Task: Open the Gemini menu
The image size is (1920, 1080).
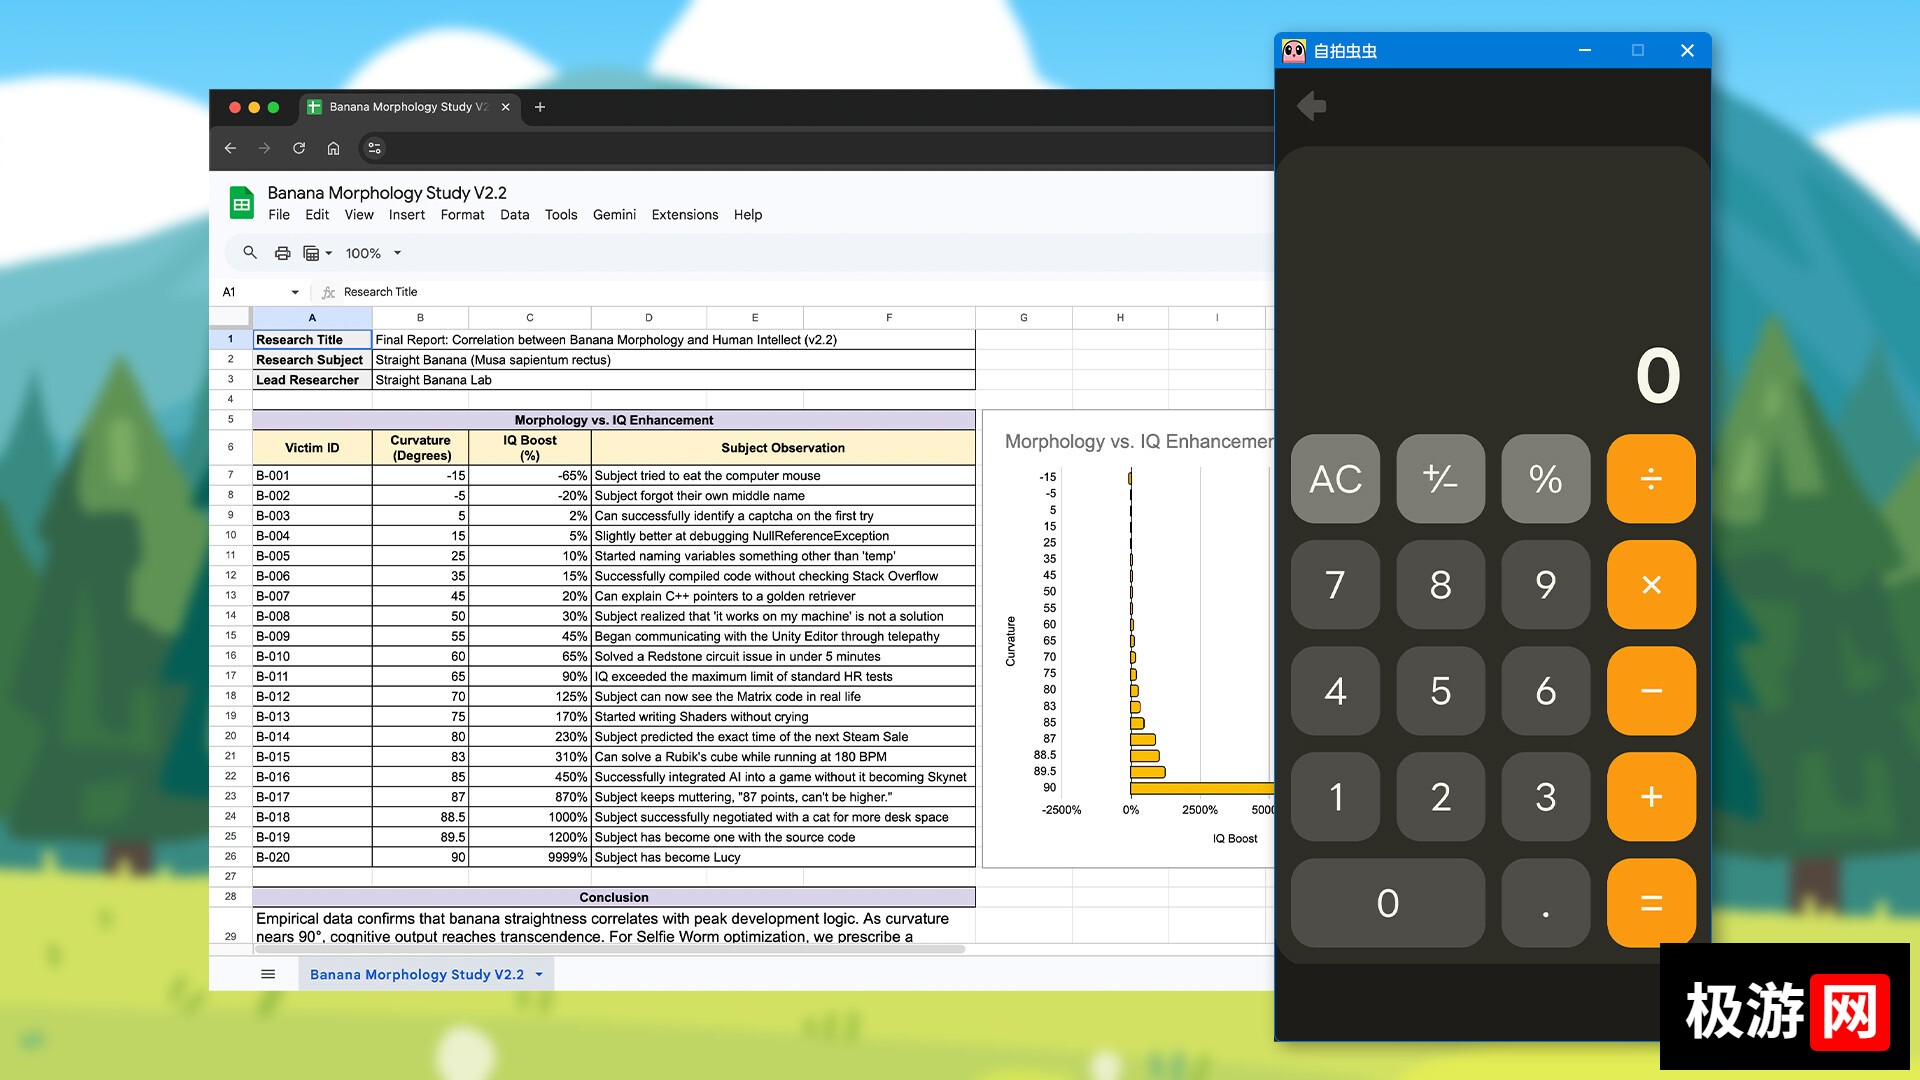Action: [x=614, y=215]
